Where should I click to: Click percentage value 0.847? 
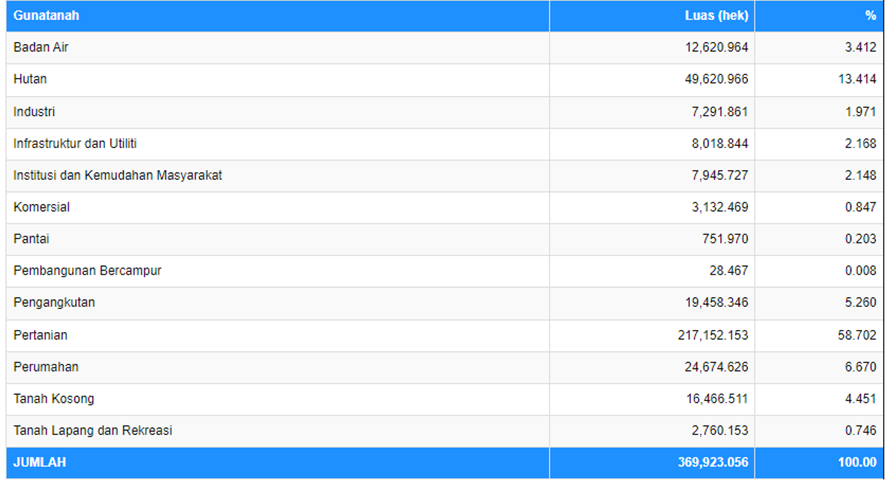tap(860, 207)
